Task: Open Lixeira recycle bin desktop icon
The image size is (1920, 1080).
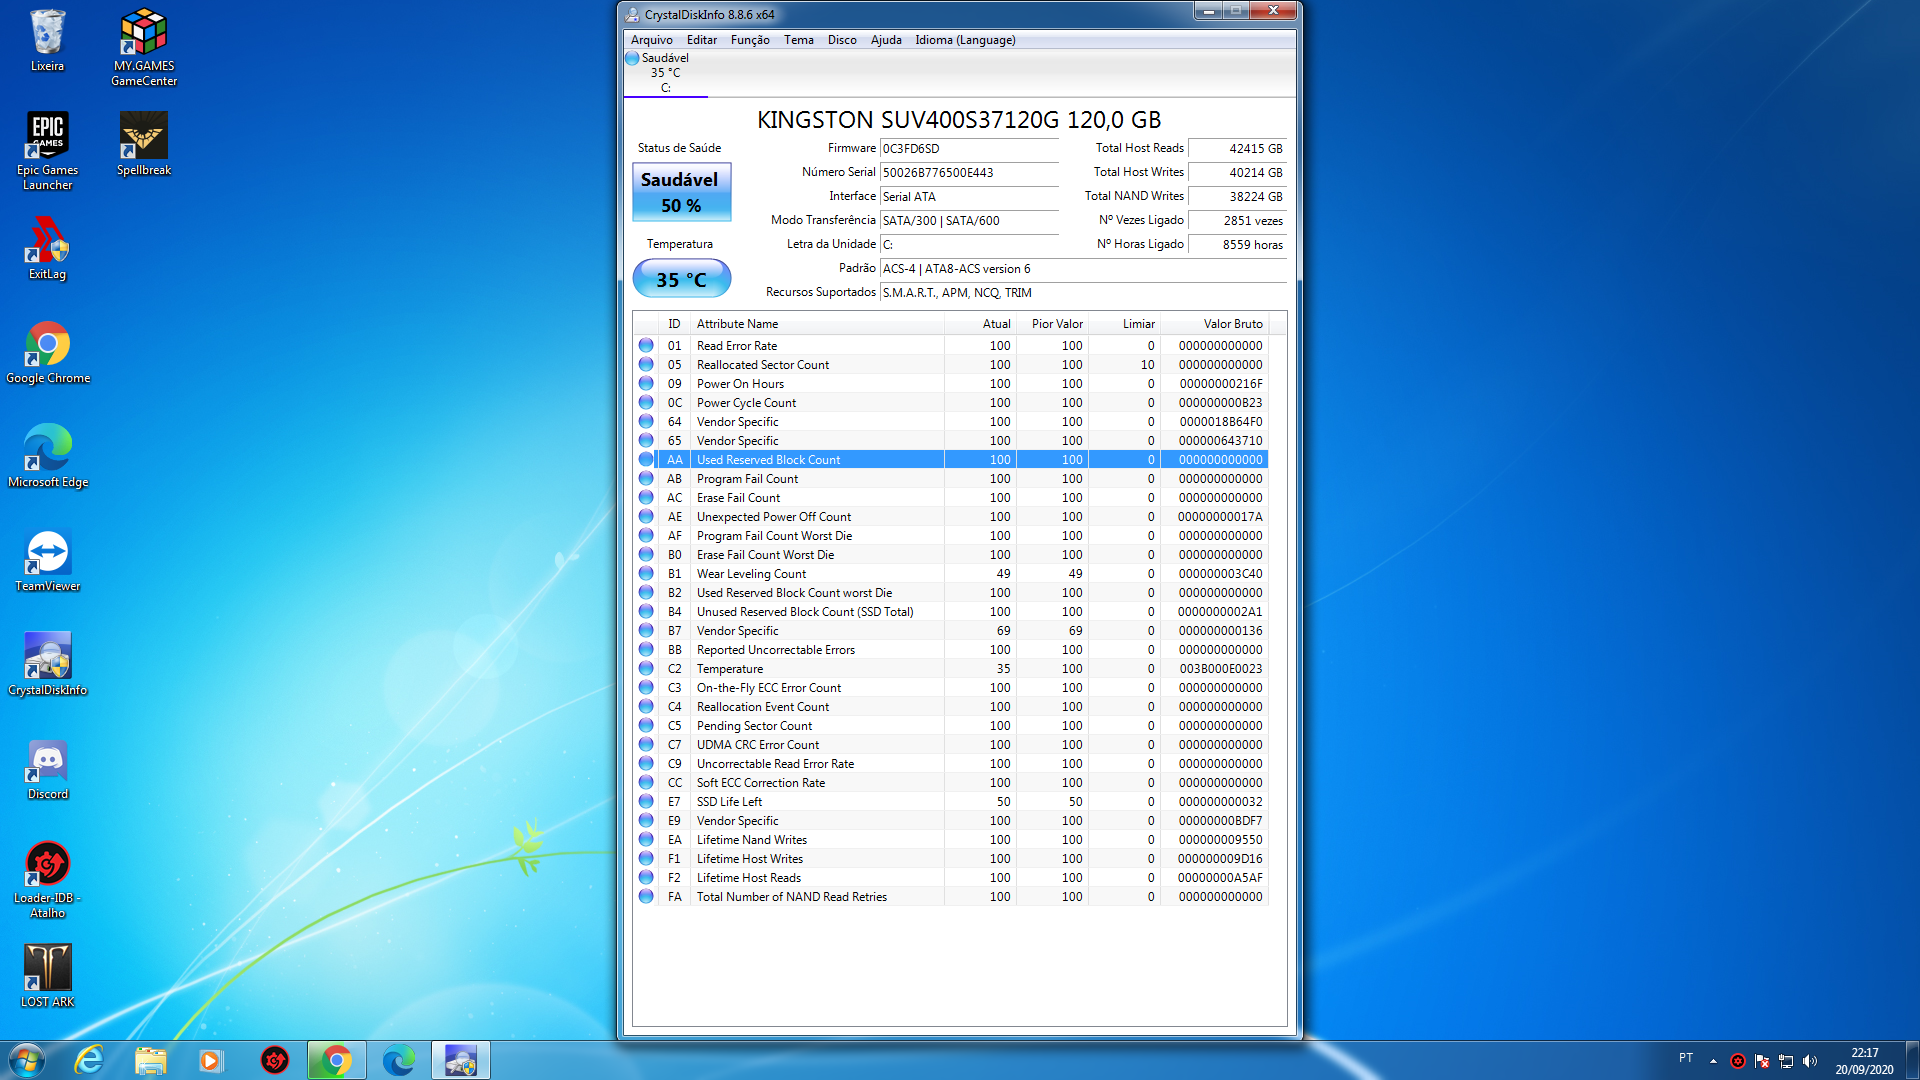Action: click(47, 41)
